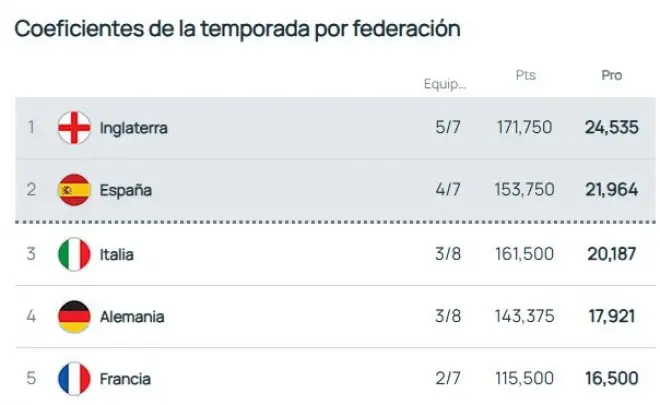The height and width of the screenshot is (405, 660).
Task: Click España's 153,750 points value
Action: pyautogui.click(x=525, y=190)
